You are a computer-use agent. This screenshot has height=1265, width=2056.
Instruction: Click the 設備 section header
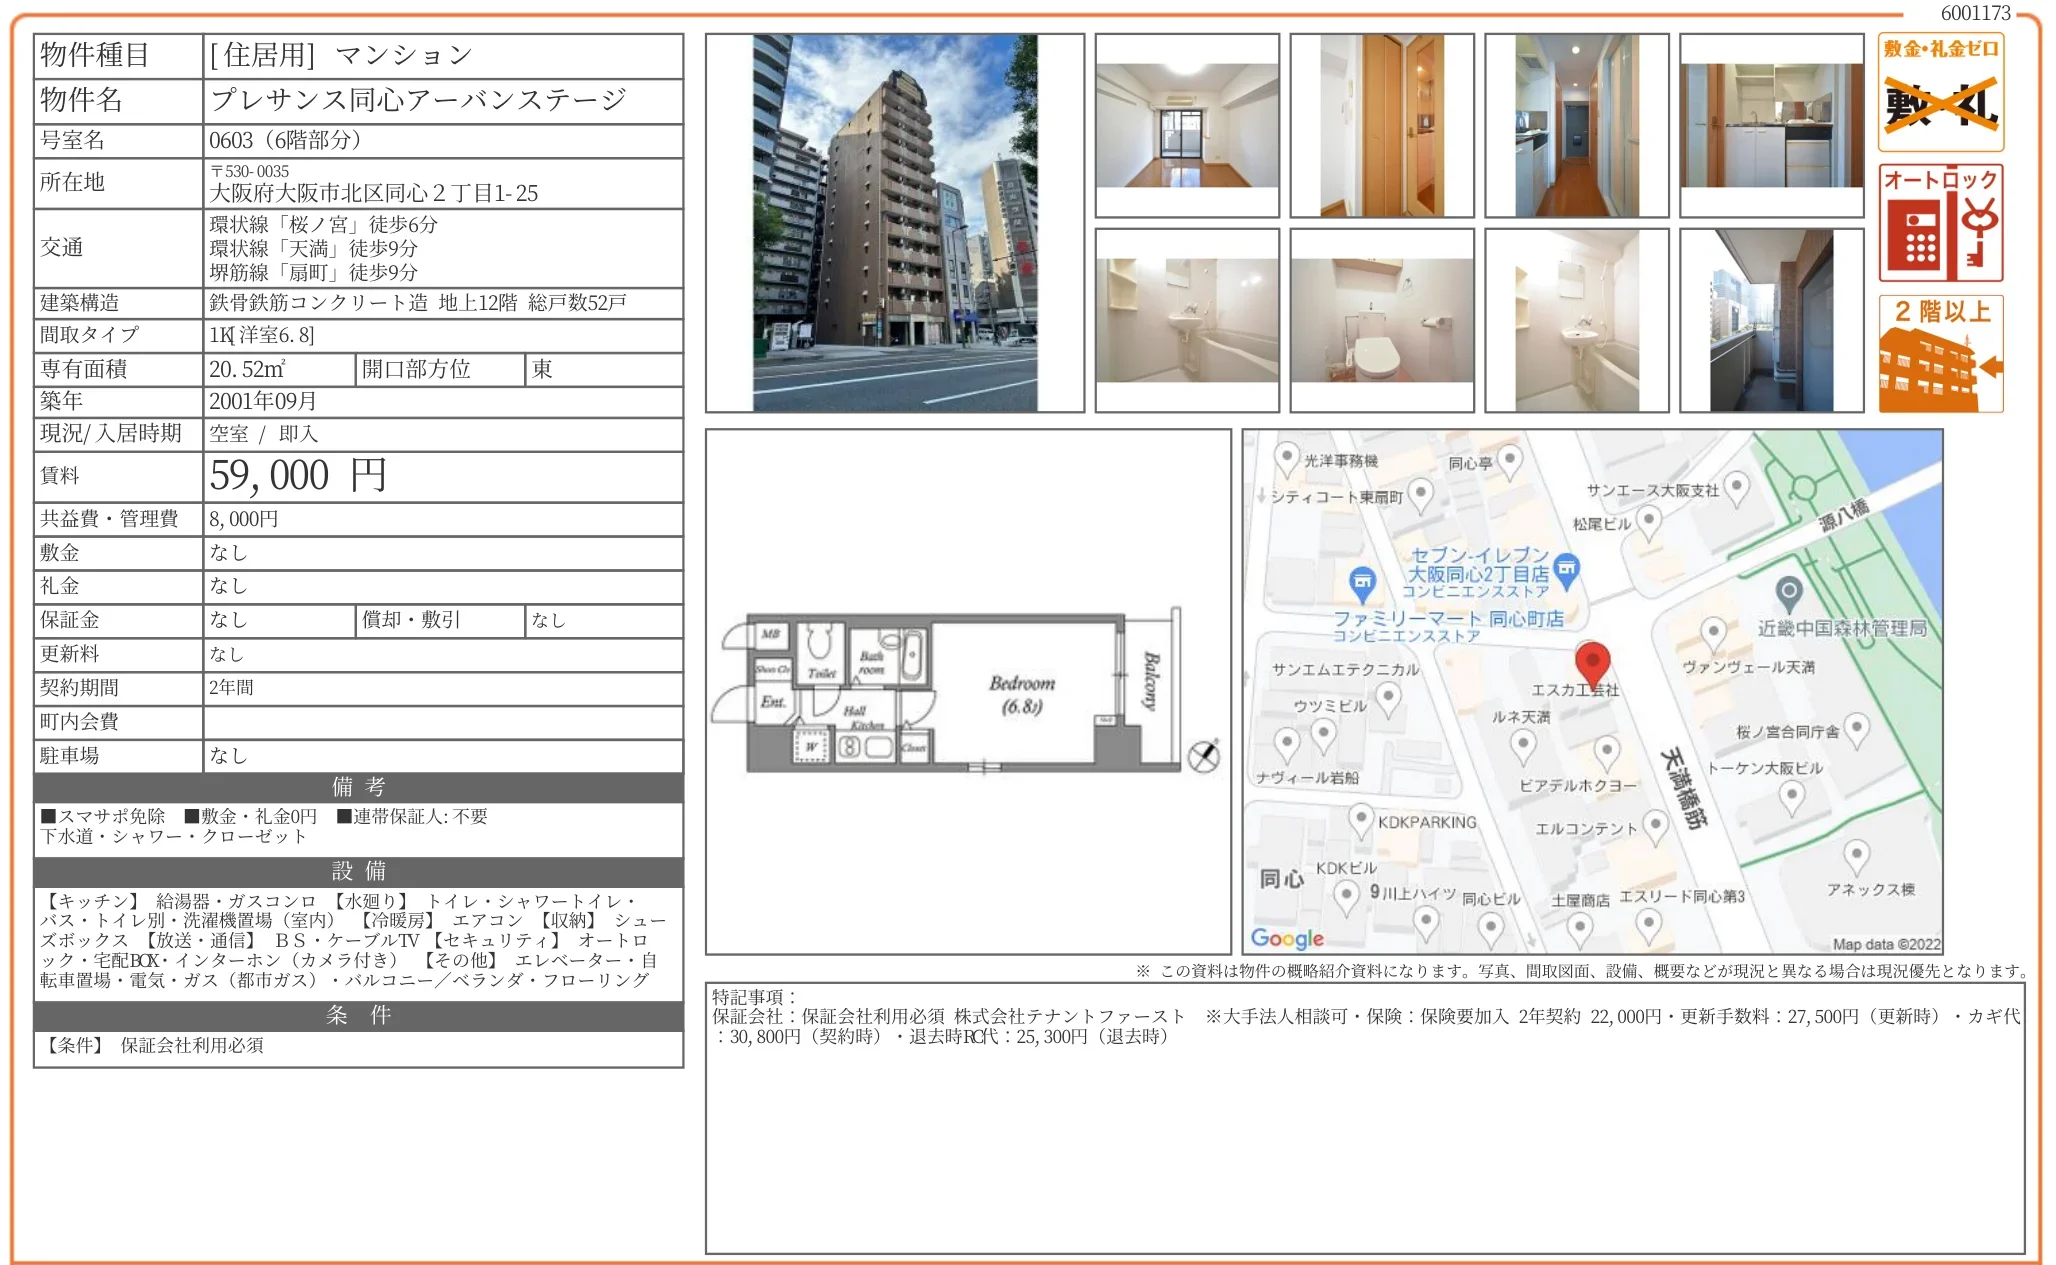358,871
